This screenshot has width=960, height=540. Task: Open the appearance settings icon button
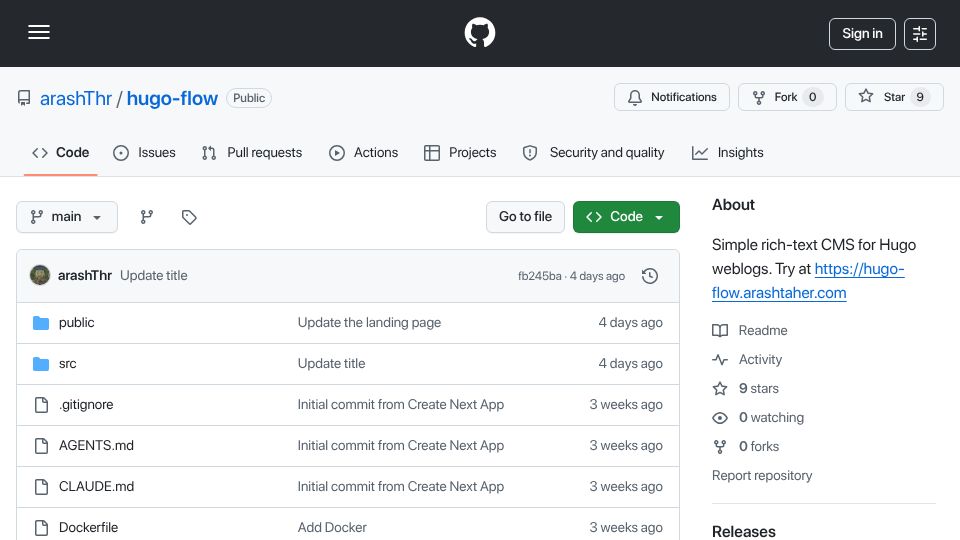pos(920,34)
